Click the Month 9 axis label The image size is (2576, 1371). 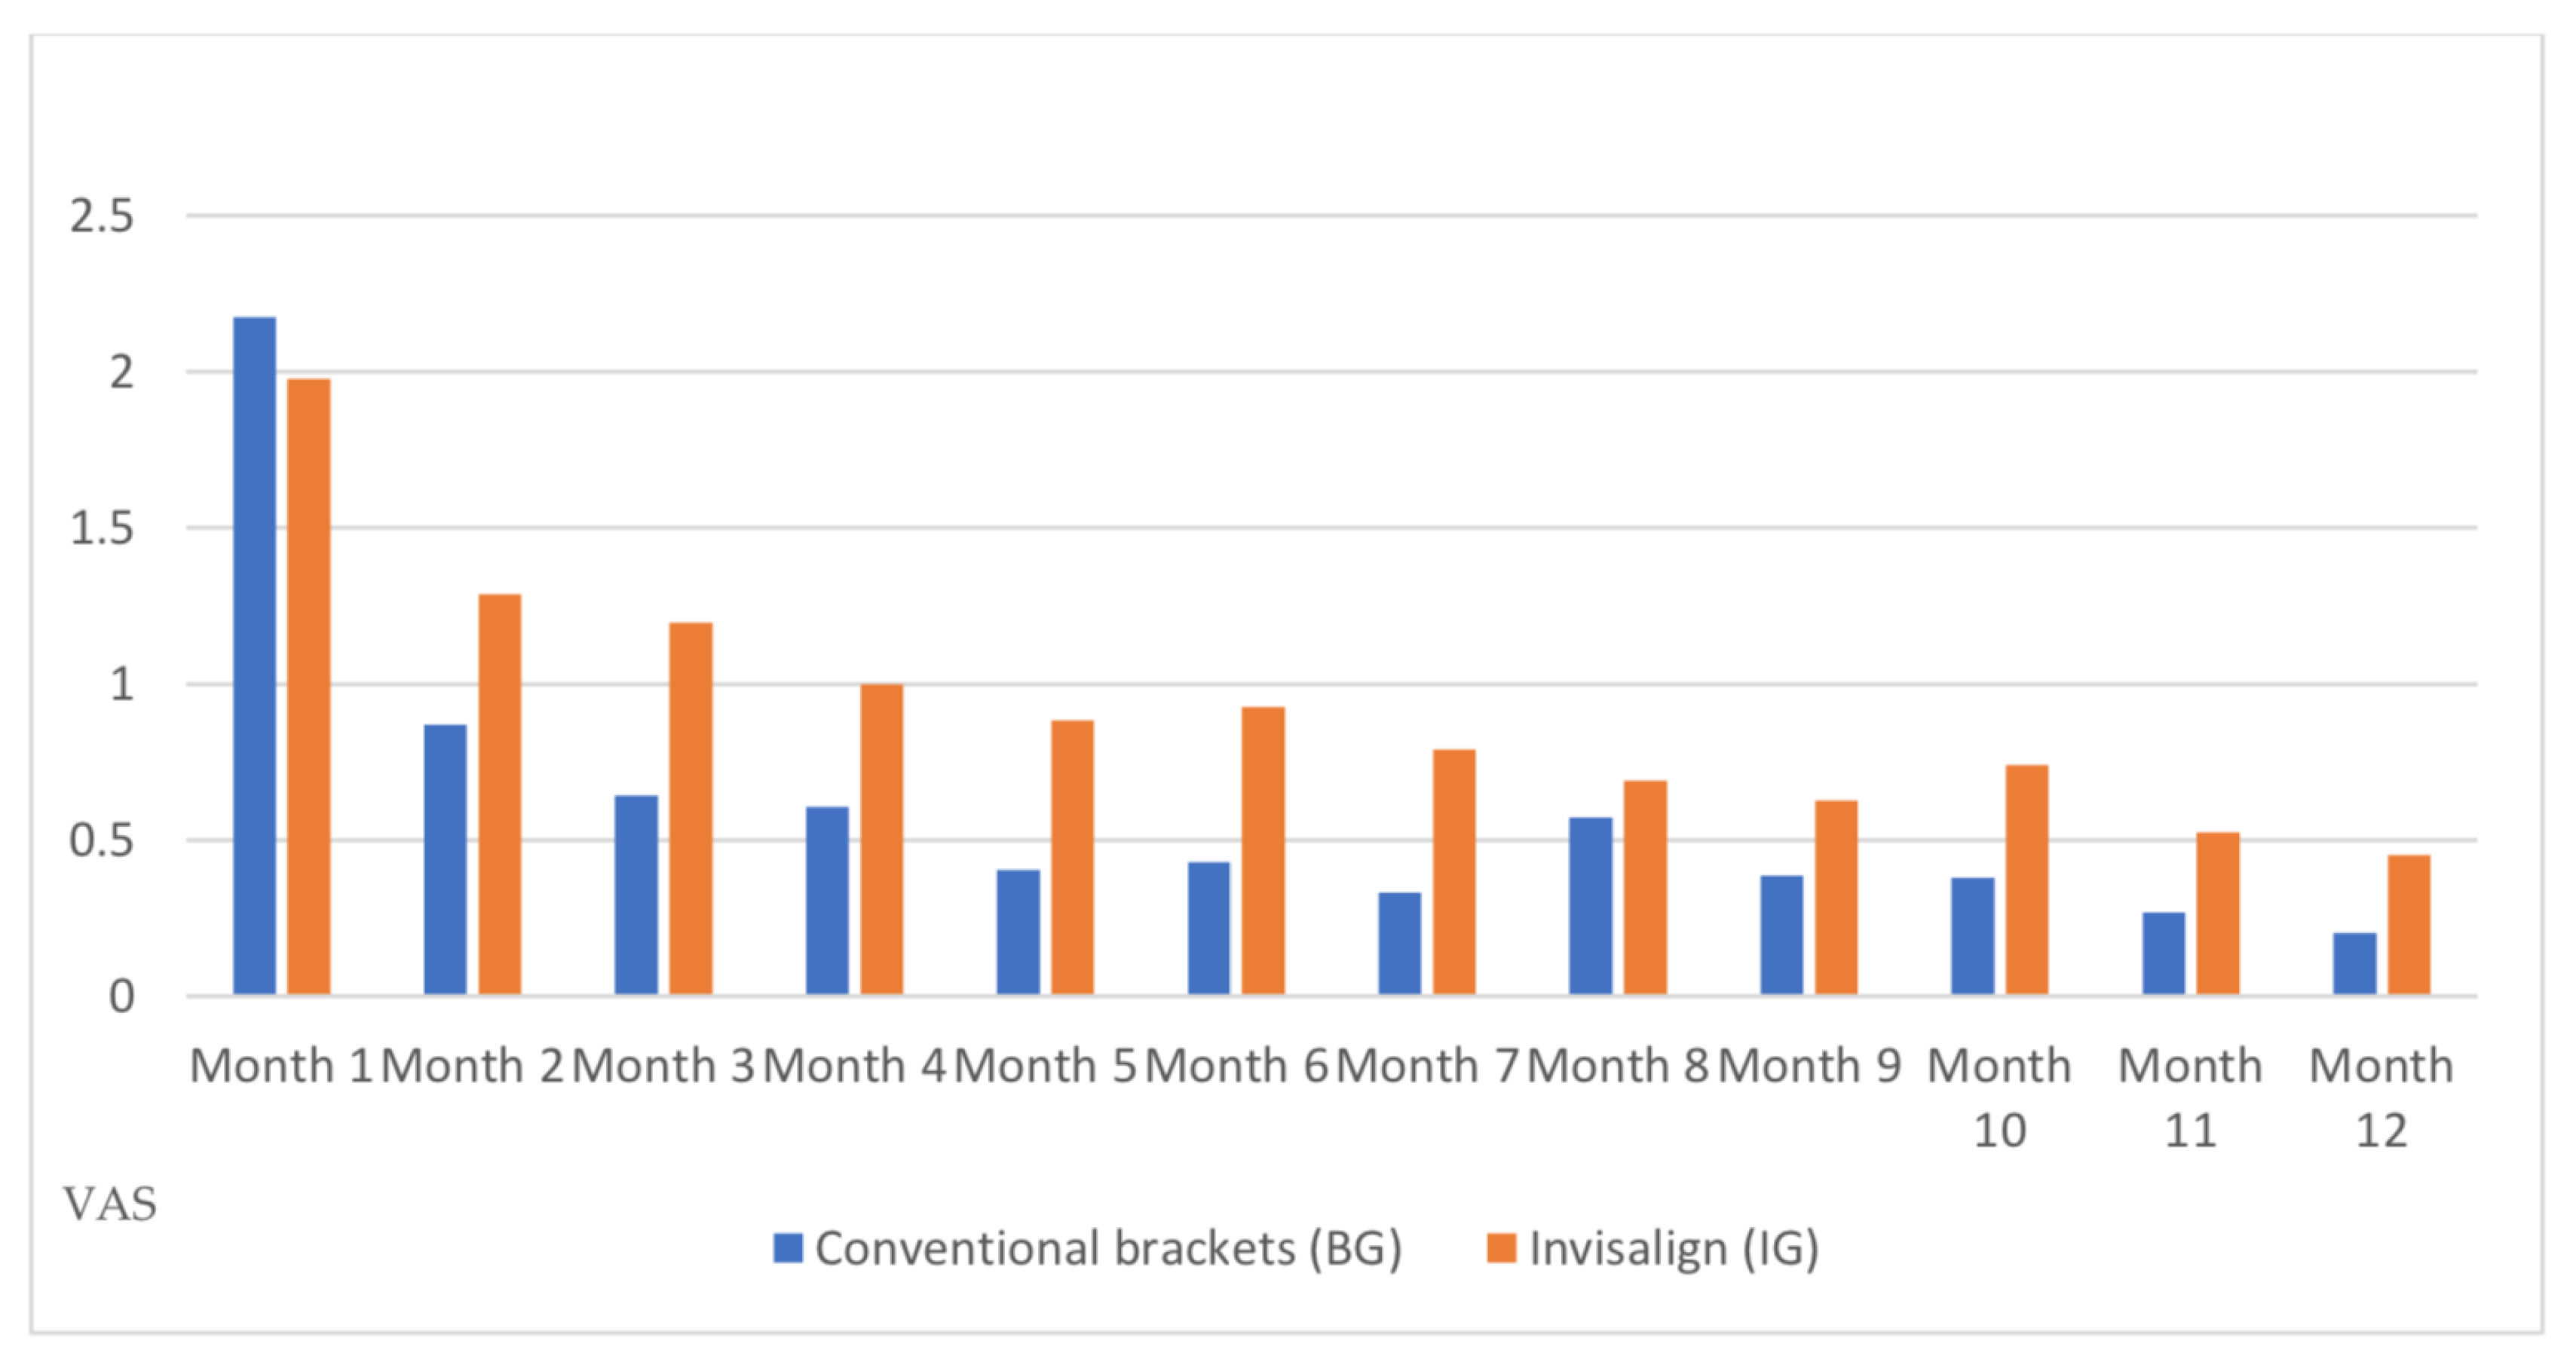click(x=1809, y=1066)
